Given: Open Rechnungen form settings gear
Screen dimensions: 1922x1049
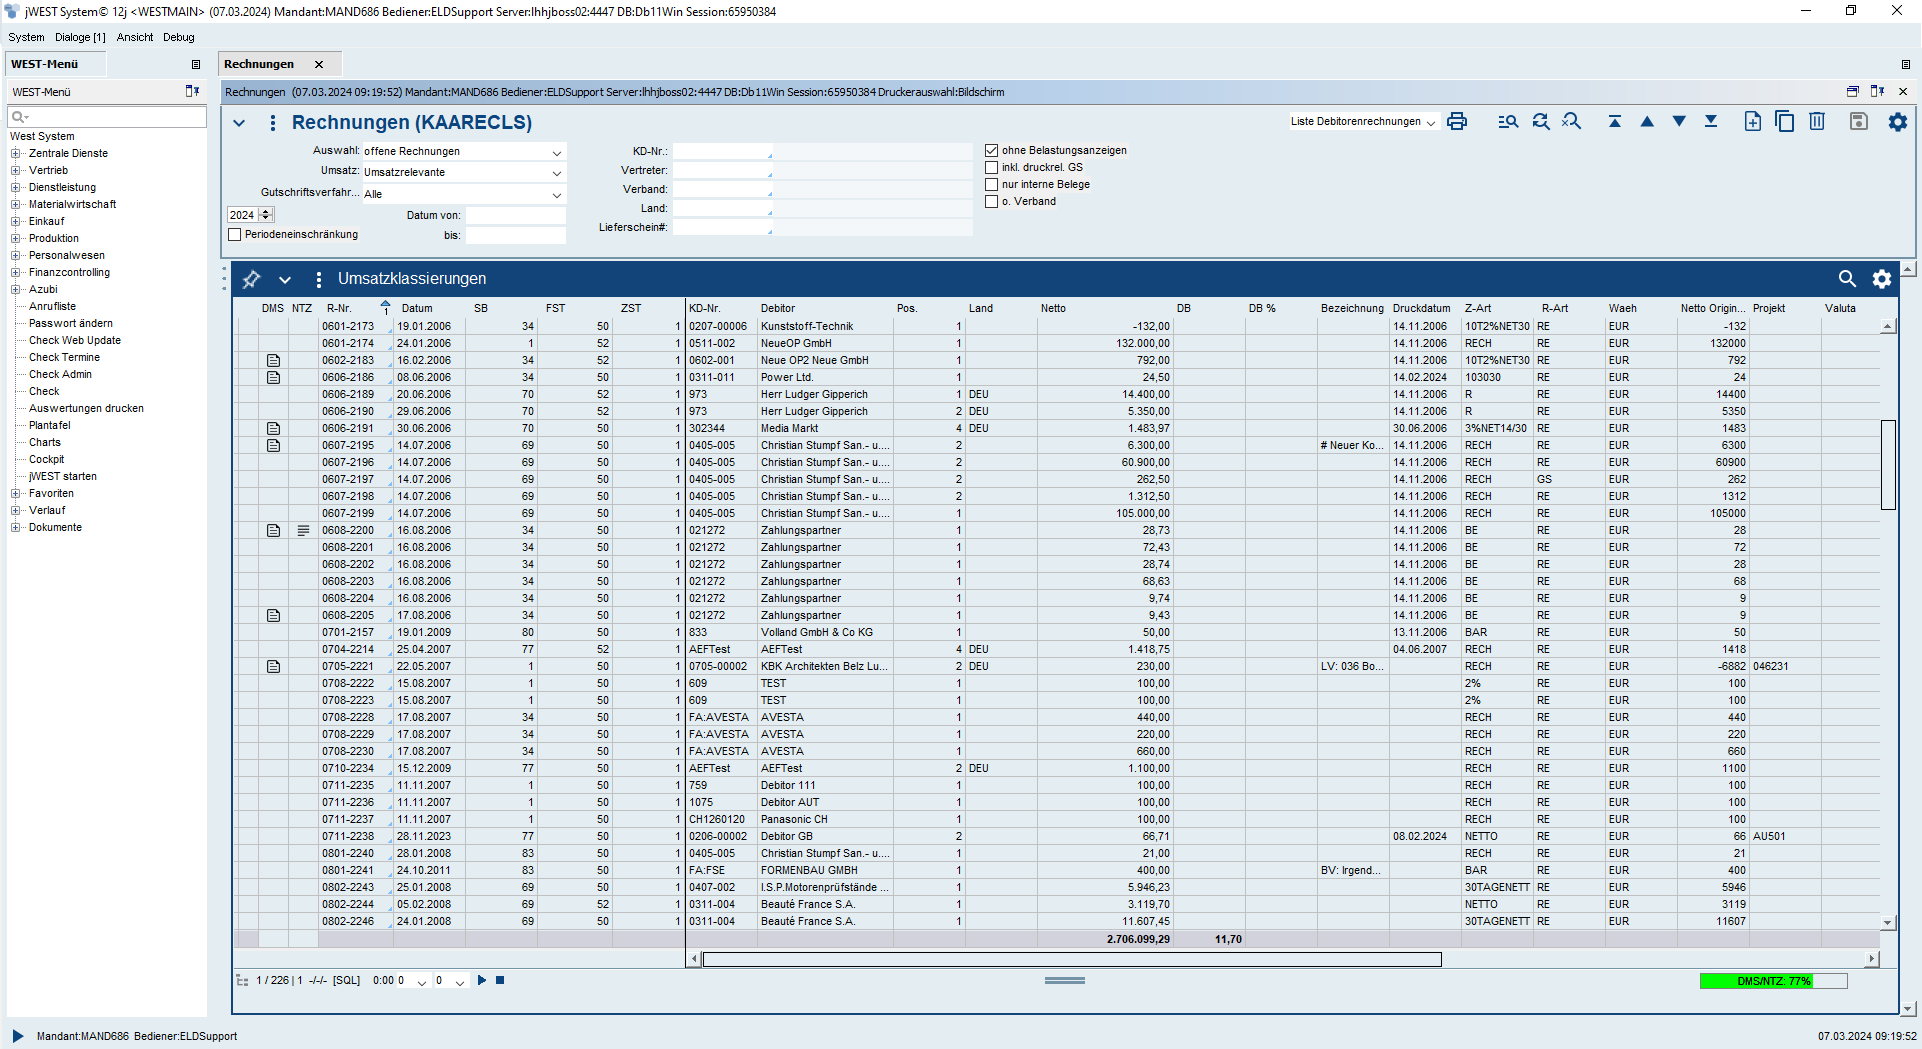Looking at the screenshot, I should click(1897, 122).
